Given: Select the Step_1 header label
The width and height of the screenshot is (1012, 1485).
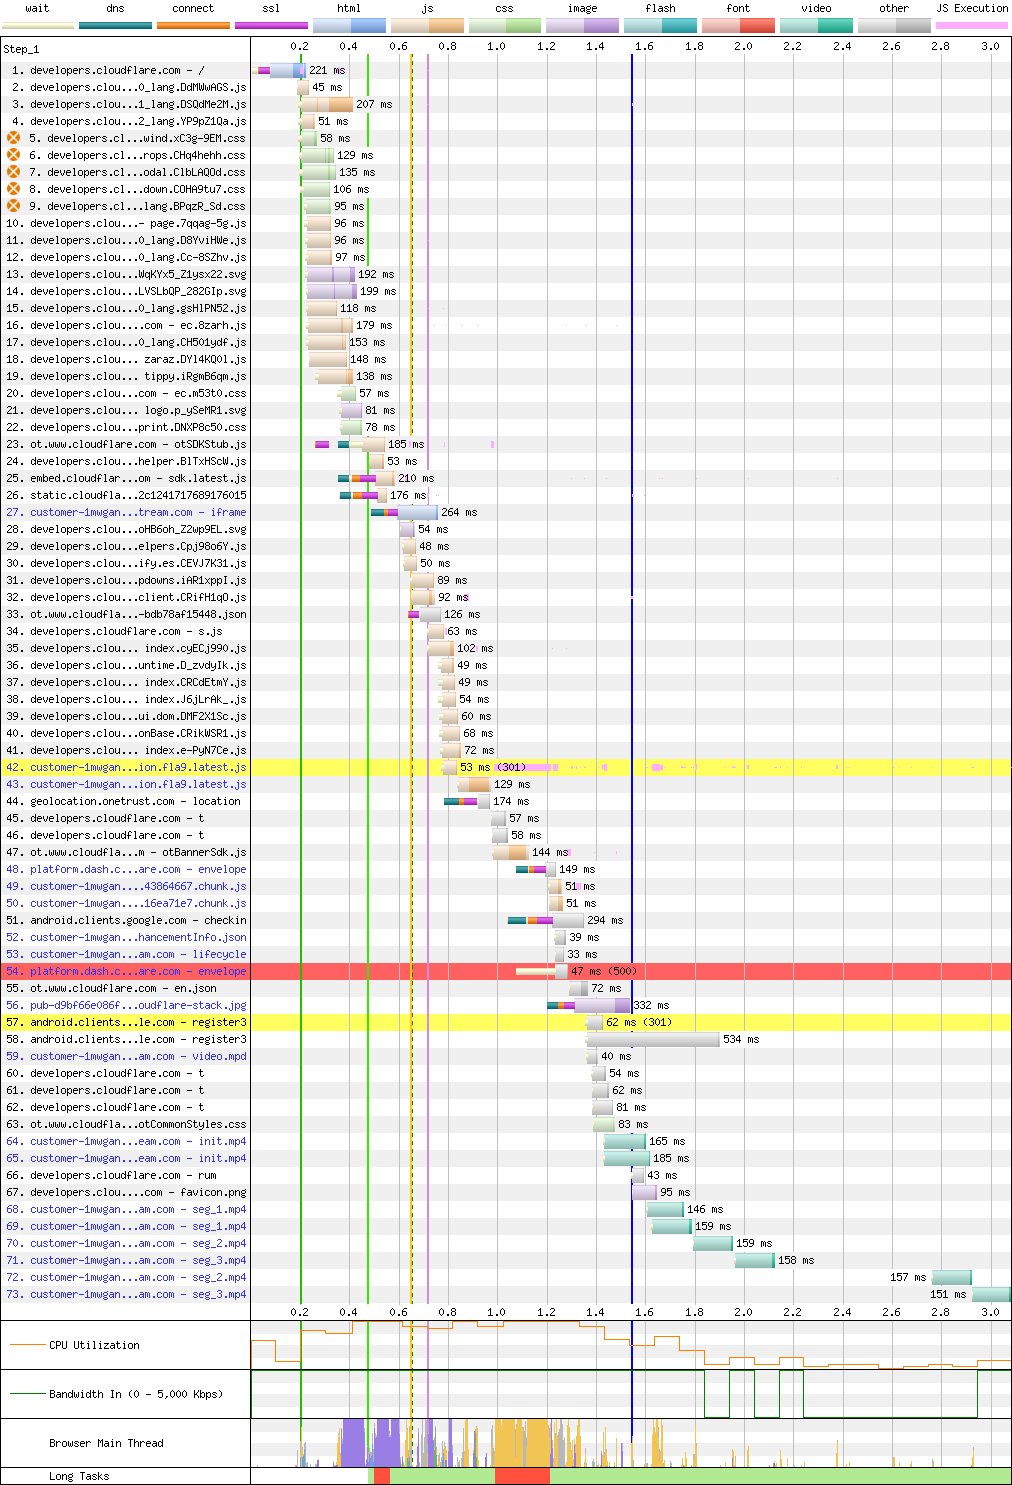Looking at the screenshot, I should click(x=21, y=48).
